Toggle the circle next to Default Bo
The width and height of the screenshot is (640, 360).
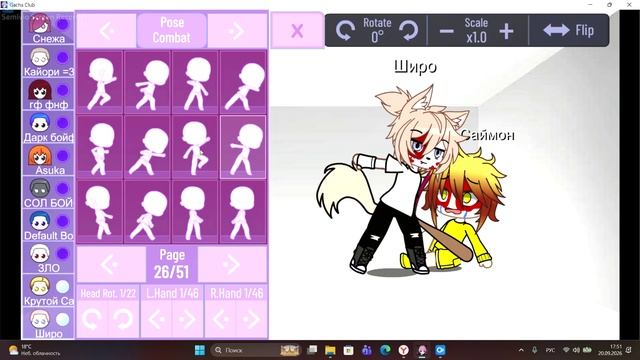(x=62, y=221)
